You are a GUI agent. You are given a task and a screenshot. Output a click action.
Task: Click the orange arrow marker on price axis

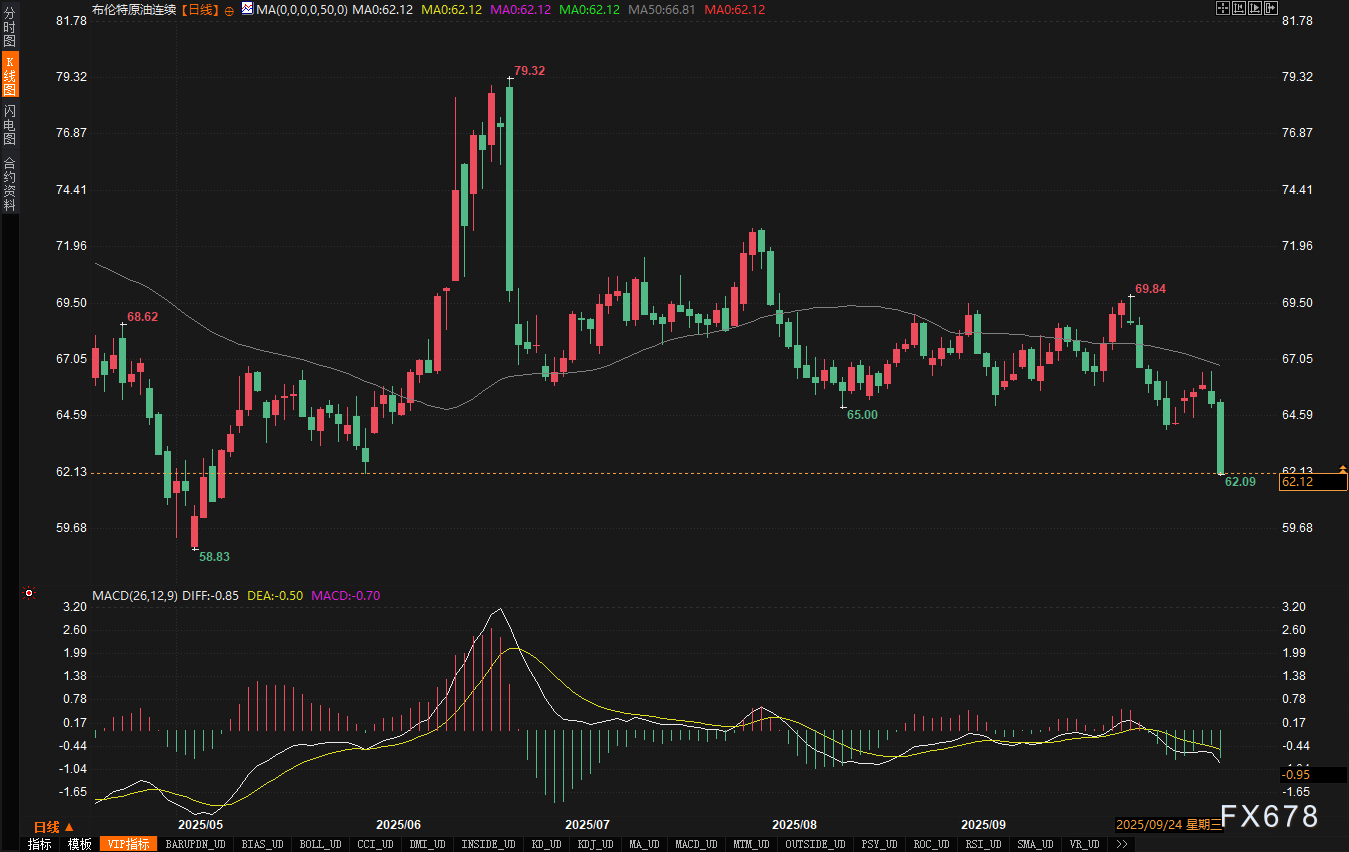coord(1342,469)
